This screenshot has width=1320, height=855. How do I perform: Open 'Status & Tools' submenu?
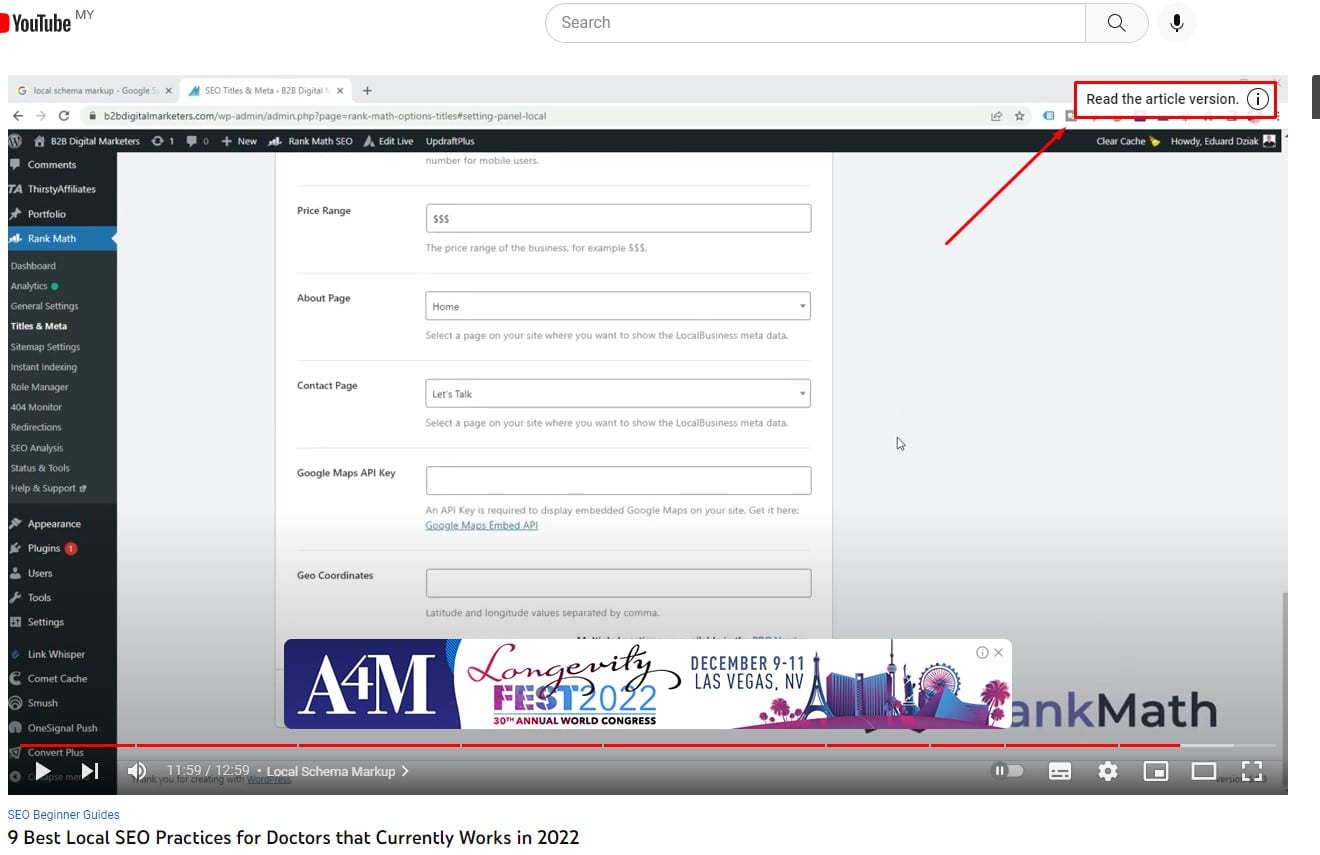40,468
